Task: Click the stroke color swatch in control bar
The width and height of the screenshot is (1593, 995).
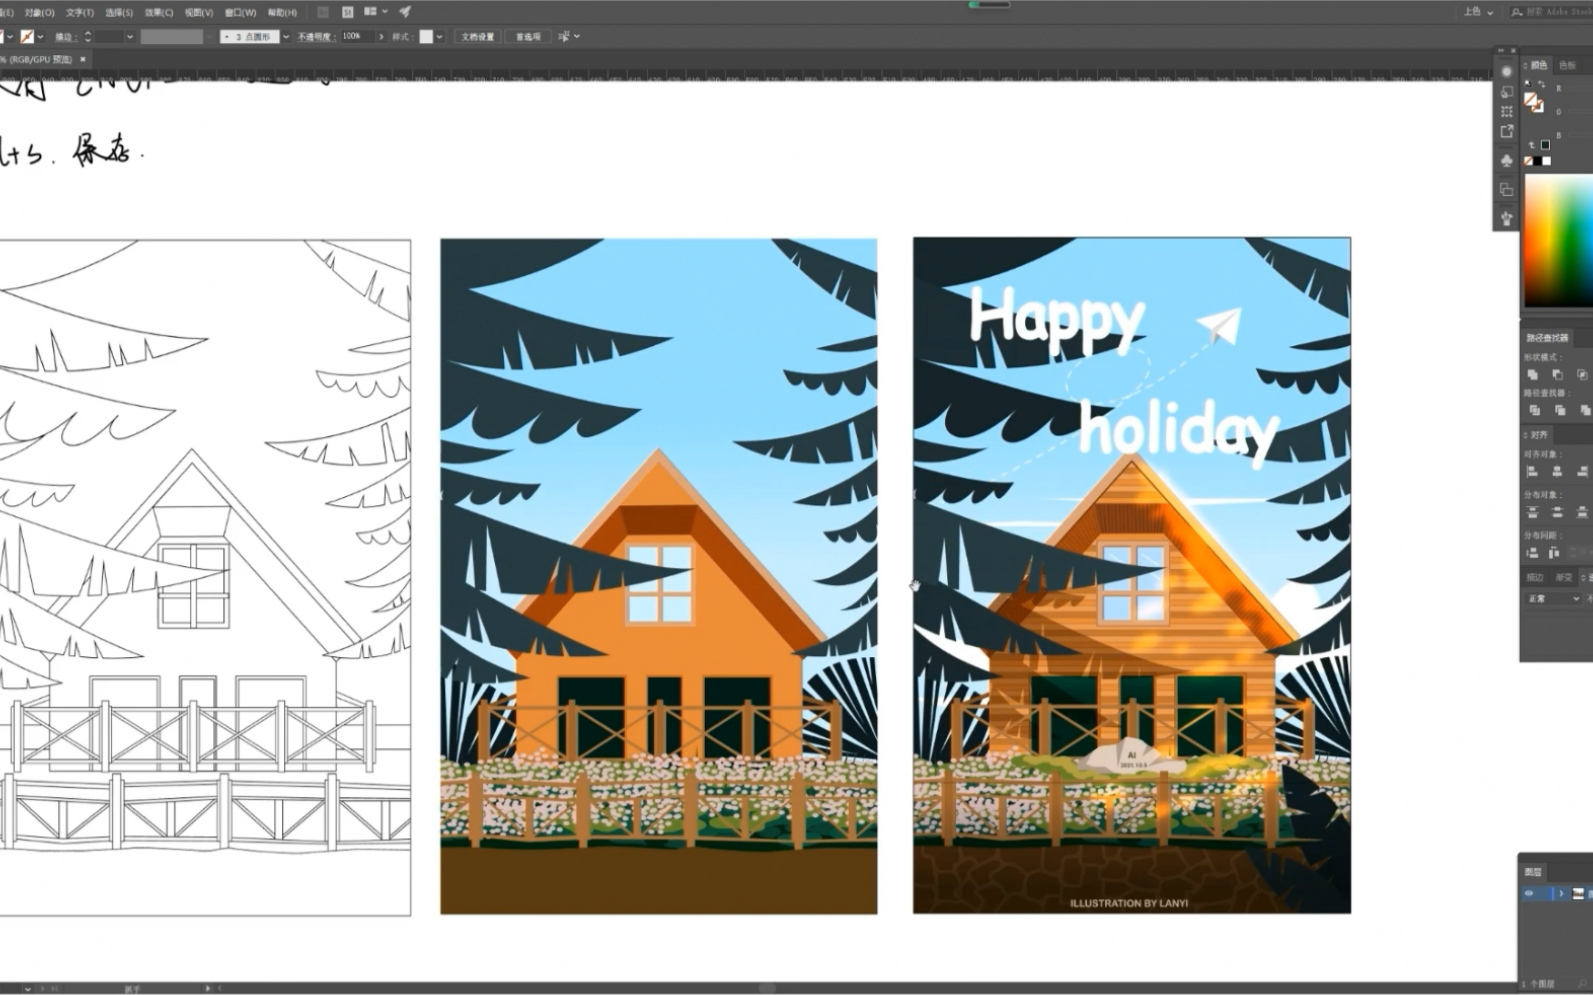Action: [x=27, y=37]
